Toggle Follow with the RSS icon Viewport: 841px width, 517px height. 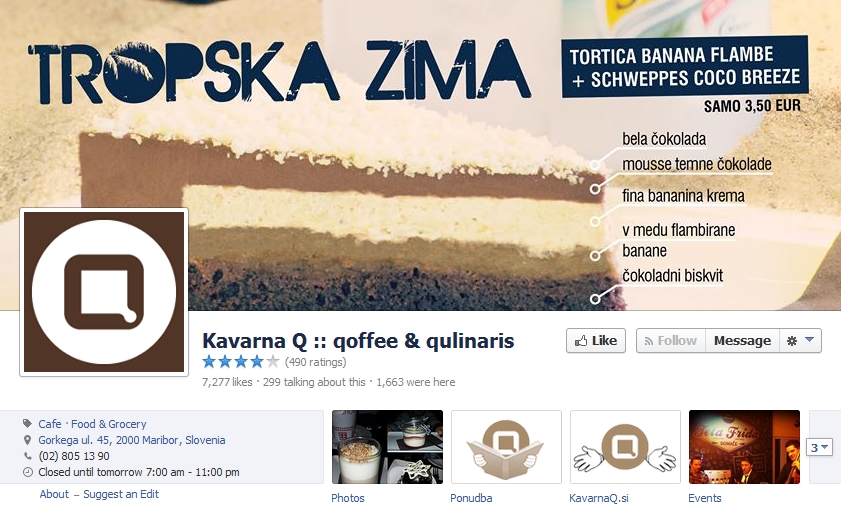click(671, 341)
